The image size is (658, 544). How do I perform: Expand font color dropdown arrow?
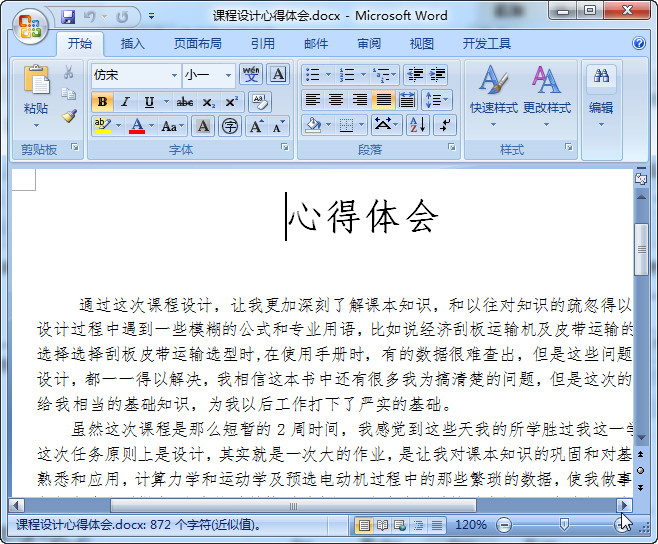151,126
